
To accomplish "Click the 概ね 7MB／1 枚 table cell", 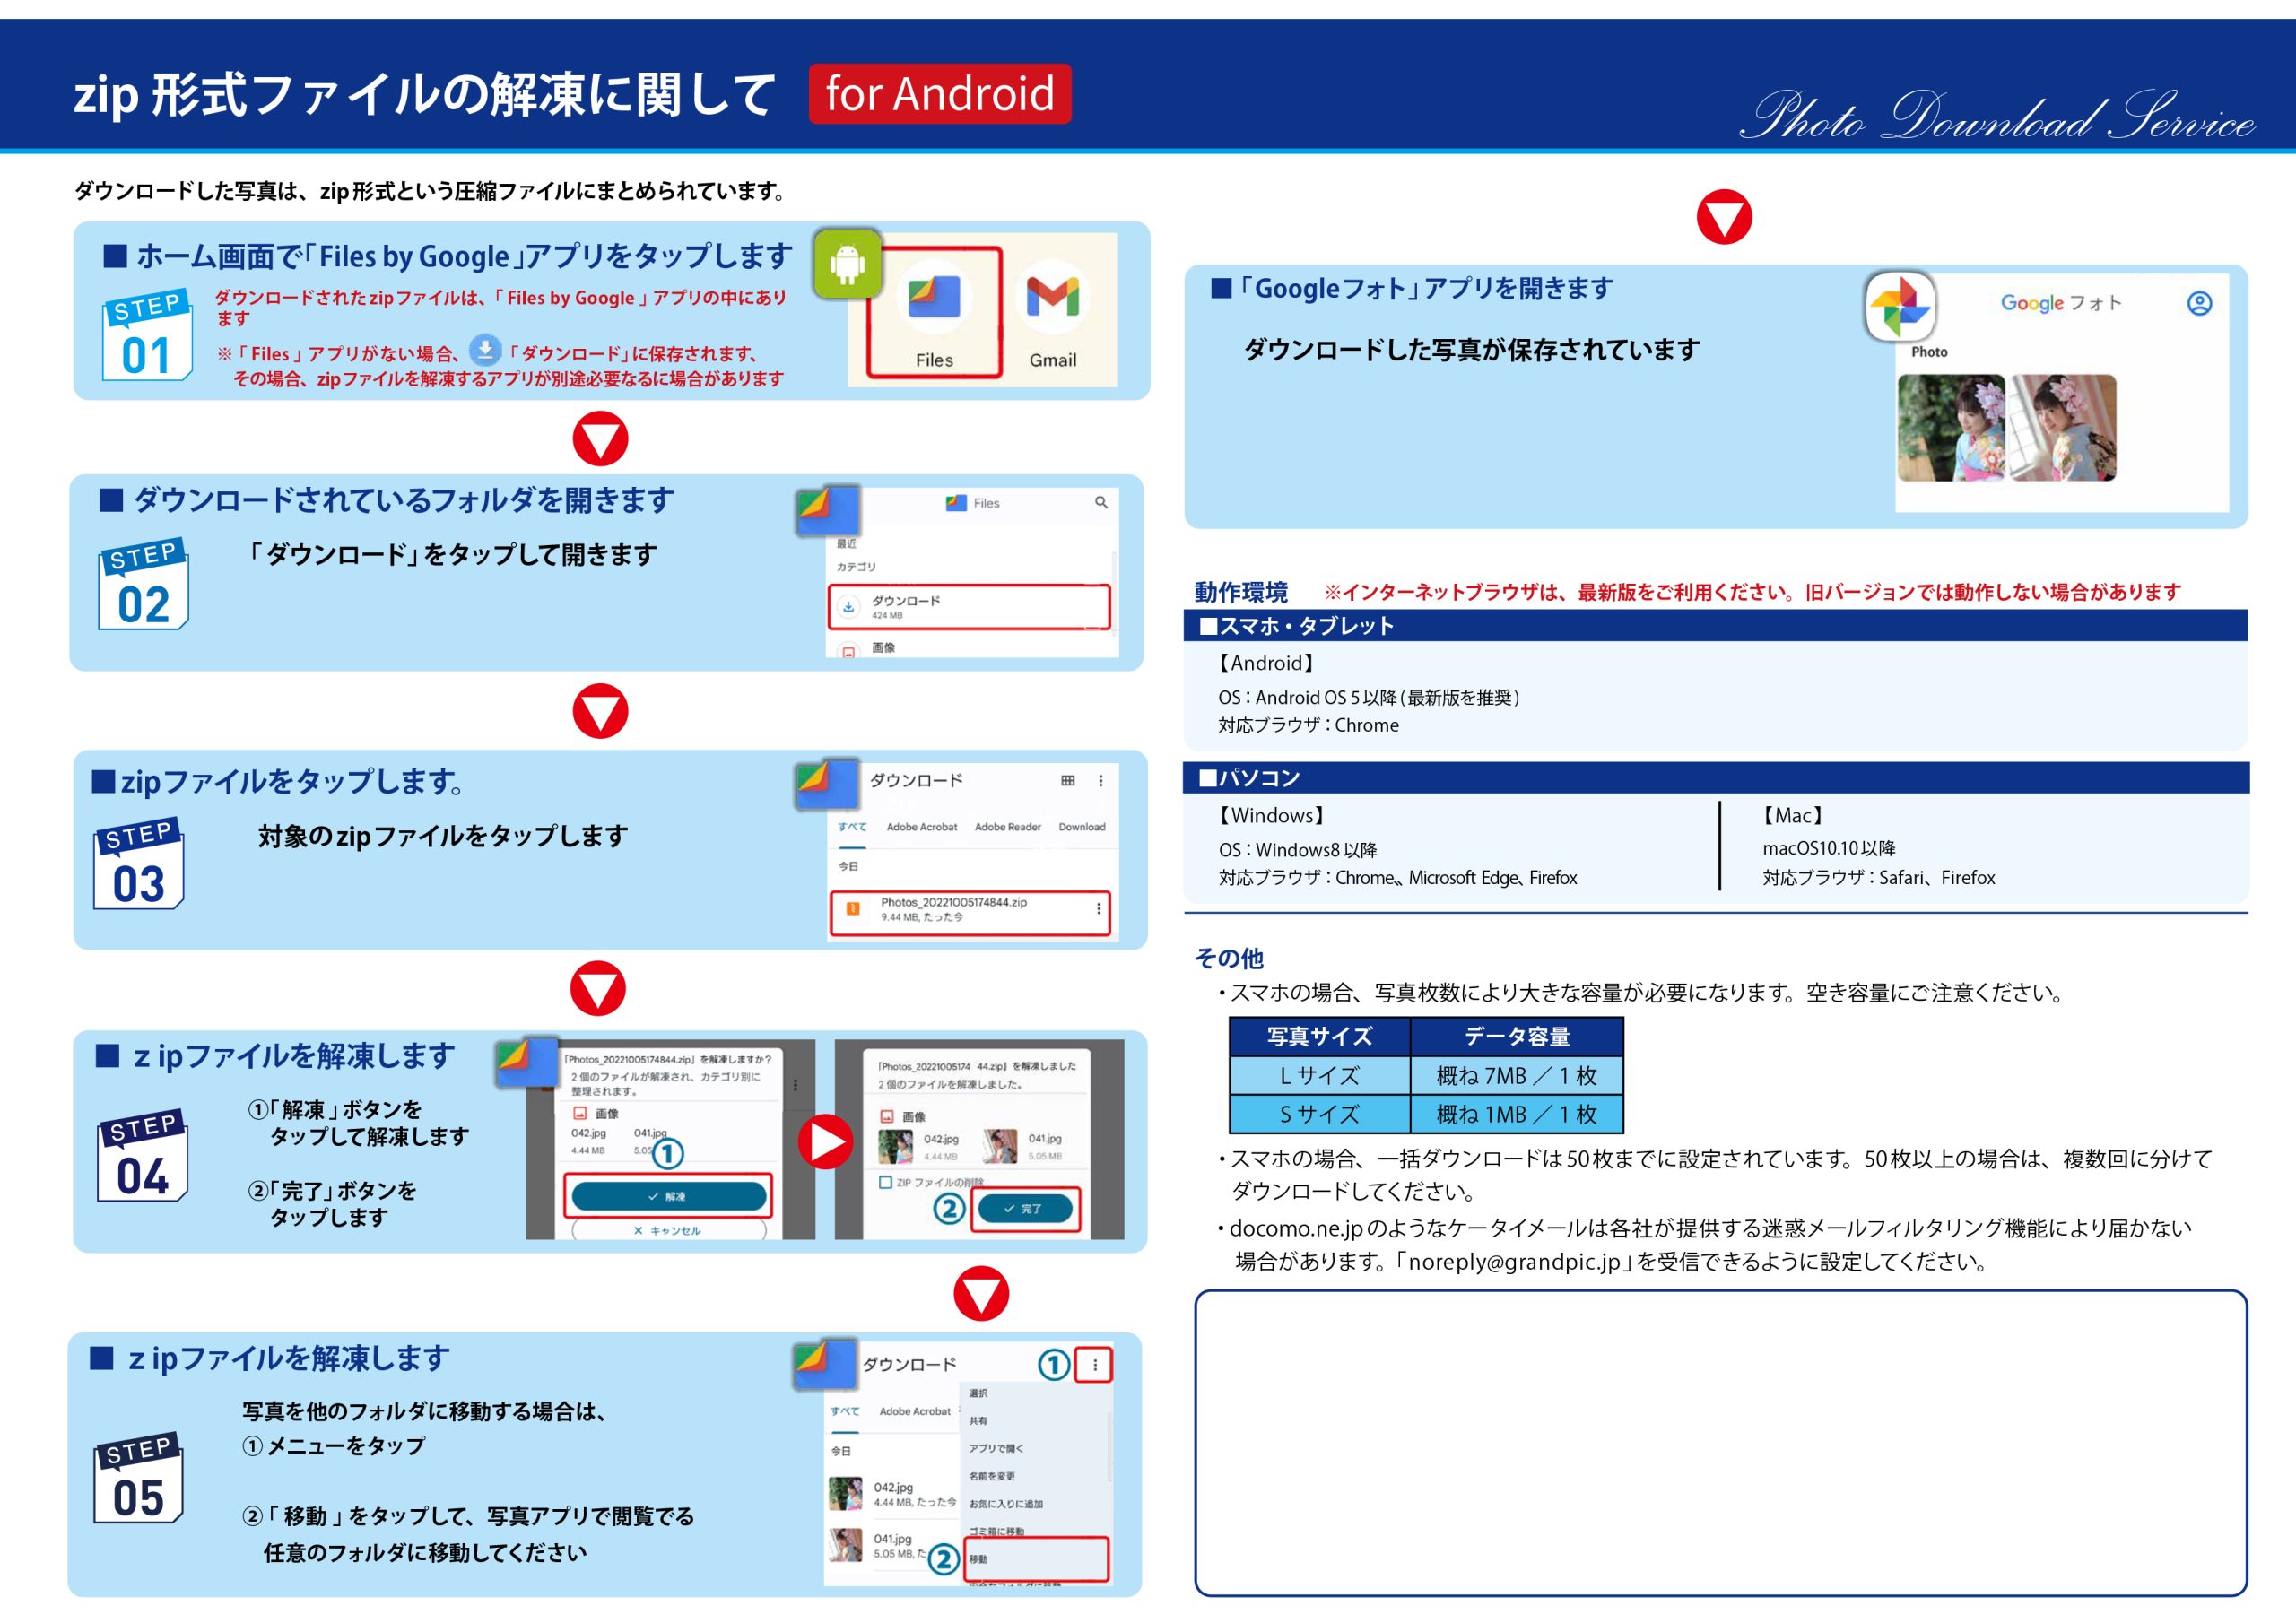I will click(x=1516, y=1076).
